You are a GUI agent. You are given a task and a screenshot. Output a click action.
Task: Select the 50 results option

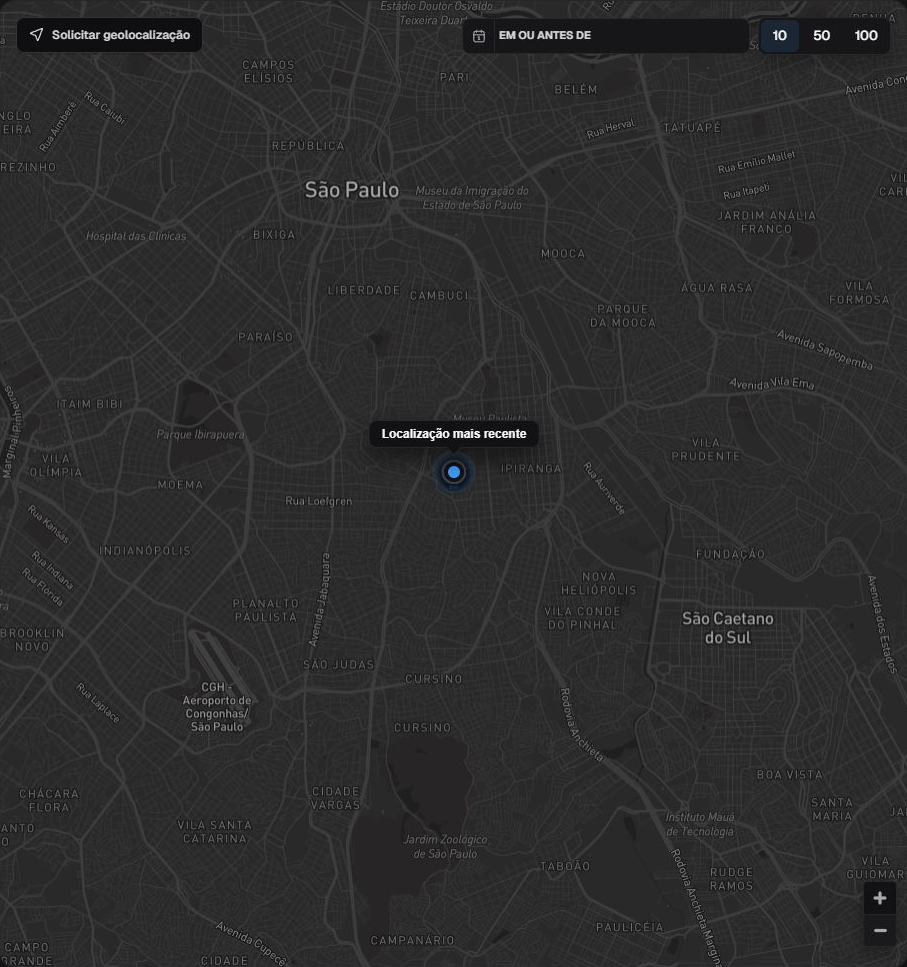tap(821, 36)
